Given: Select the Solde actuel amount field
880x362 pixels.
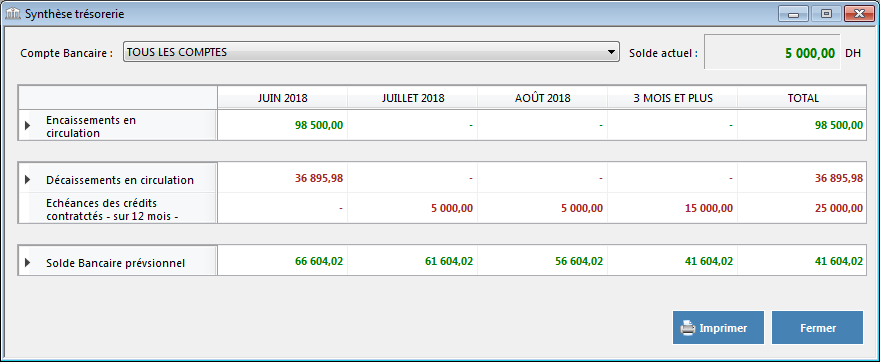Looking at the screenshot, I should pyautogui.click(x=772, y=53).
